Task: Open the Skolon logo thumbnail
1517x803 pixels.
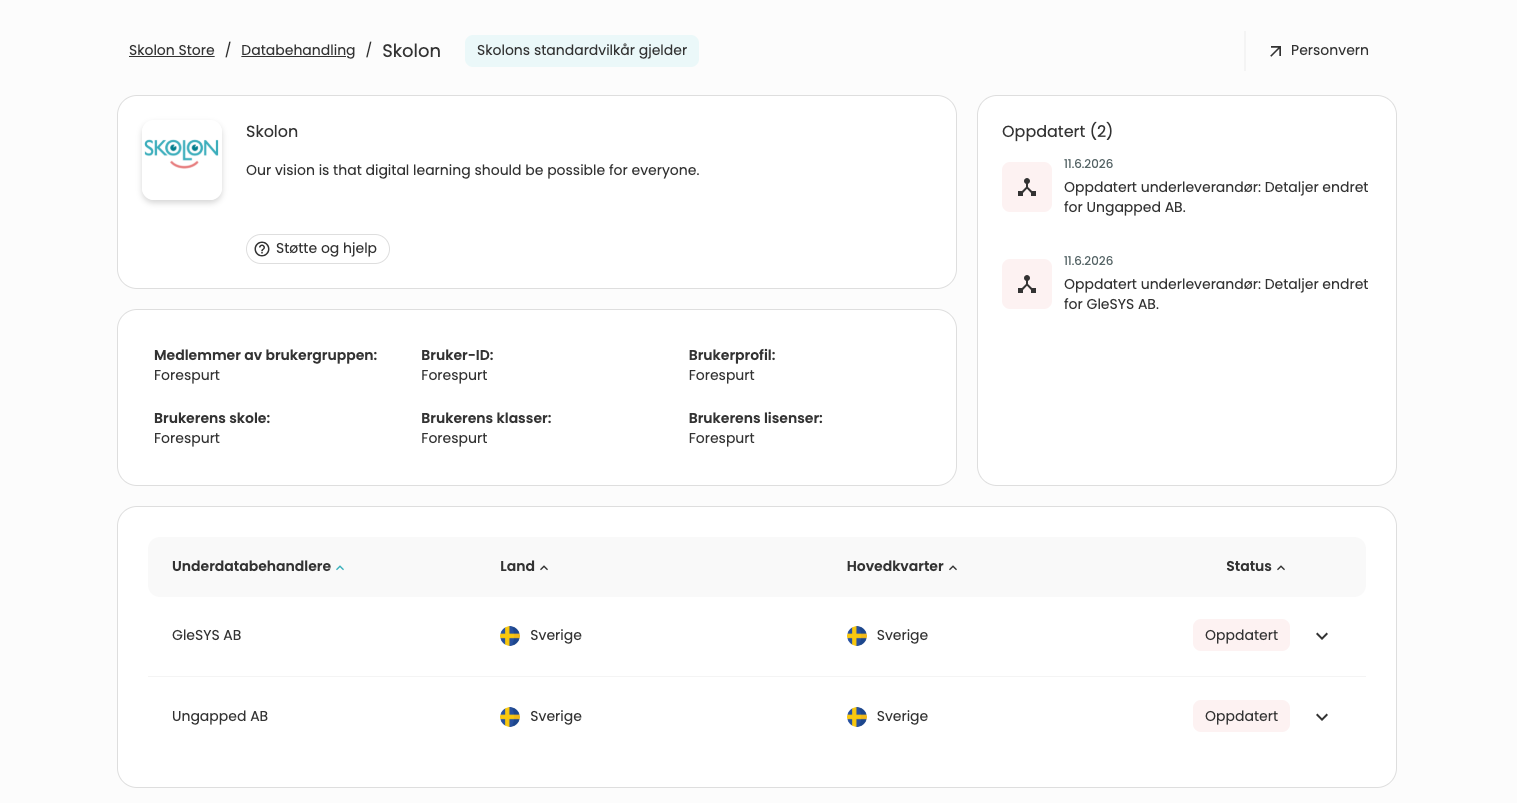Action: [182, 160]
